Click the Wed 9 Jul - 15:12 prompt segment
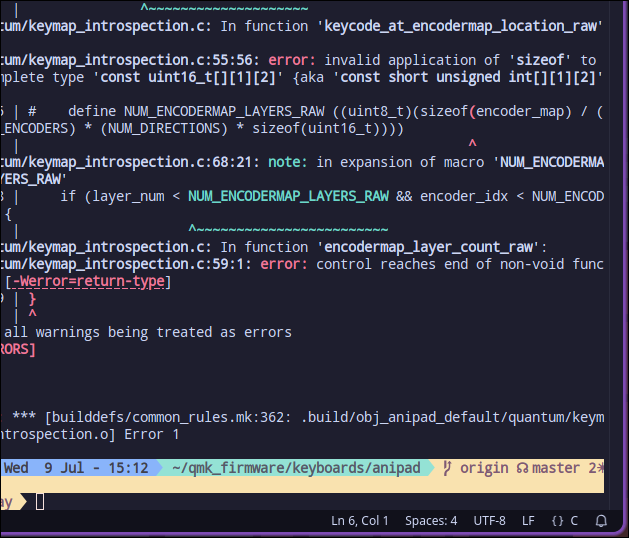This screenshot has width=629, height=538. coord(76,468)
